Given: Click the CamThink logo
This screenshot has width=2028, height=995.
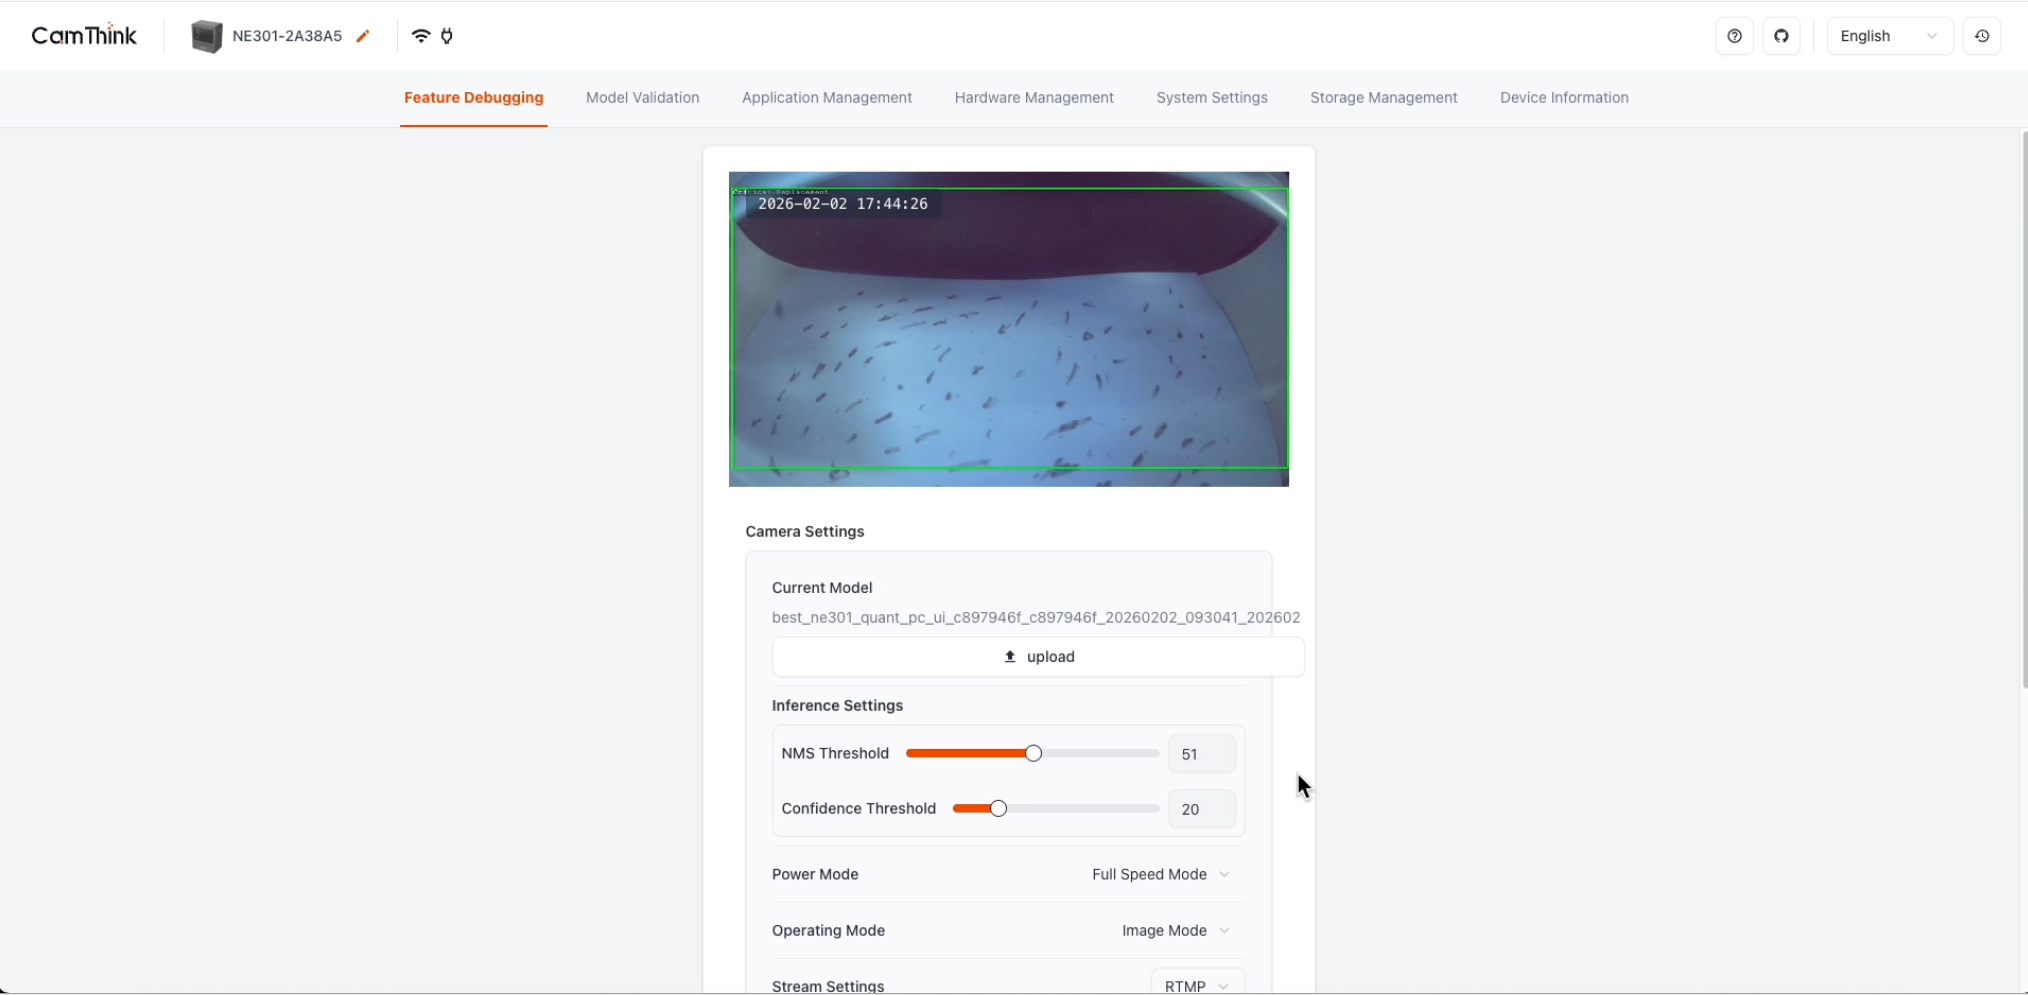Looking at the screenshot, I should click(x=84, y=36).
